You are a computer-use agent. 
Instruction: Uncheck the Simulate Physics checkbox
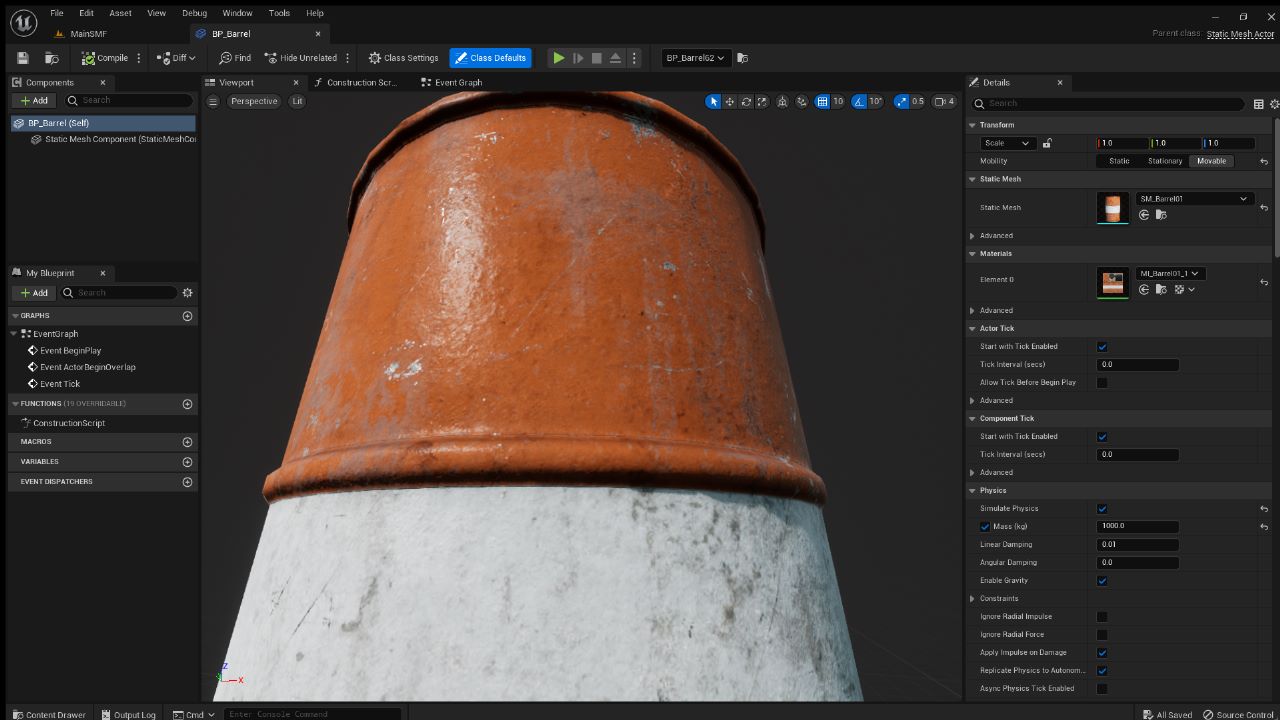click(1102, 509)
